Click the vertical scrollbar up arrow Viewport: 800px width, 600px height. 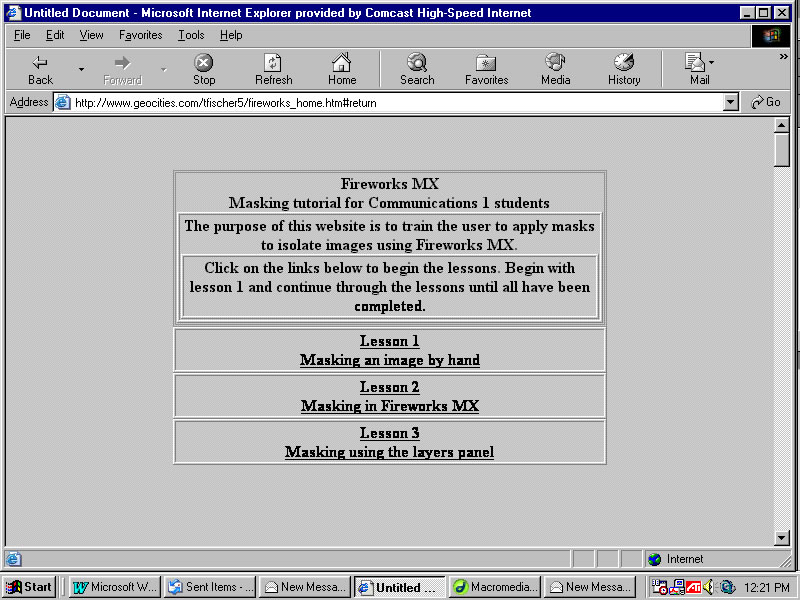click(782, 125)
